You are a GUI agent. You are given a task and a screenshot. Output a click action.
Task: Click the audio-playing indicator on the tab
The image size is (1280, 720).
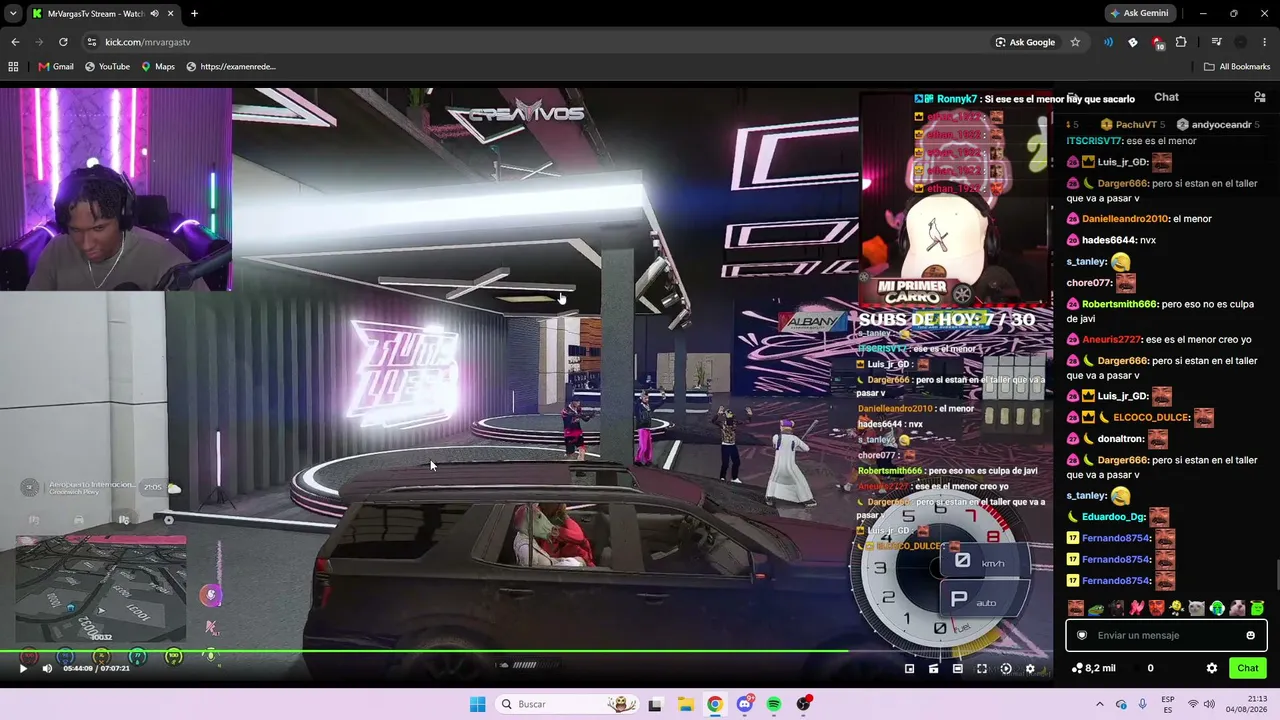(154, 13)
